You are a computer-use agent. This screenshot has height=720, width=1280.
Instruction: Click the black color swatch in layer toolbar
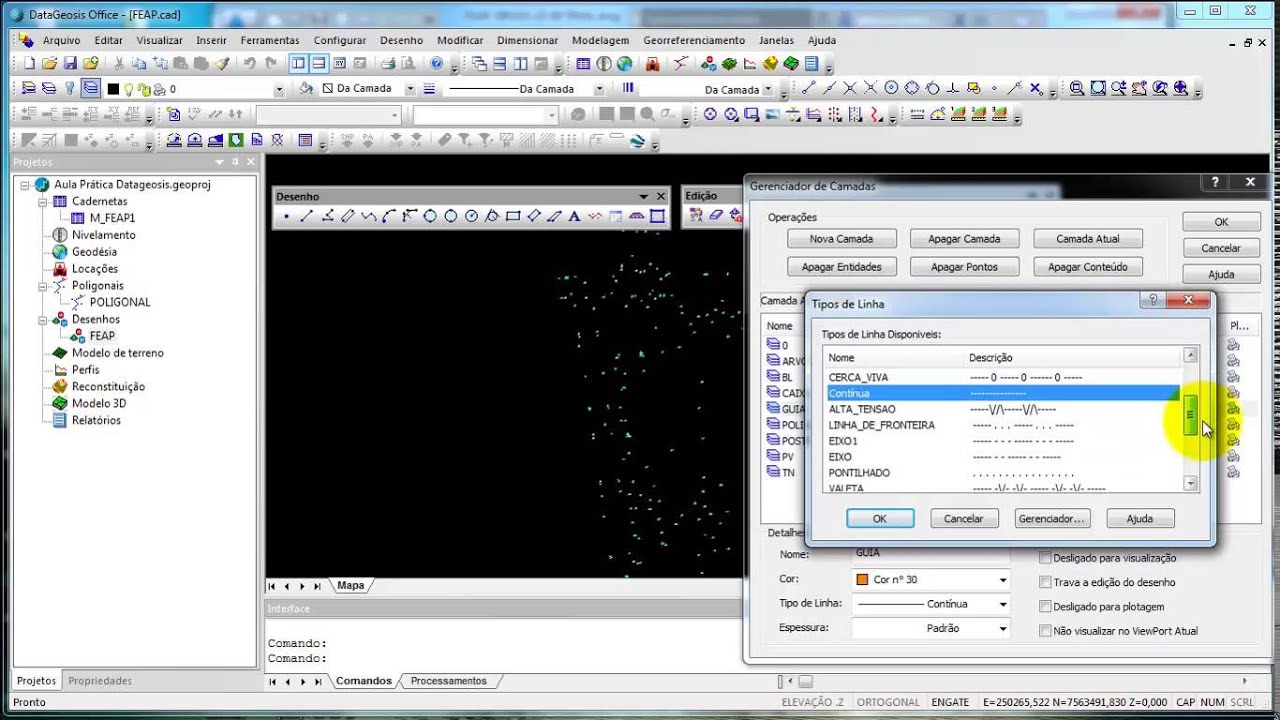point(113,89)
